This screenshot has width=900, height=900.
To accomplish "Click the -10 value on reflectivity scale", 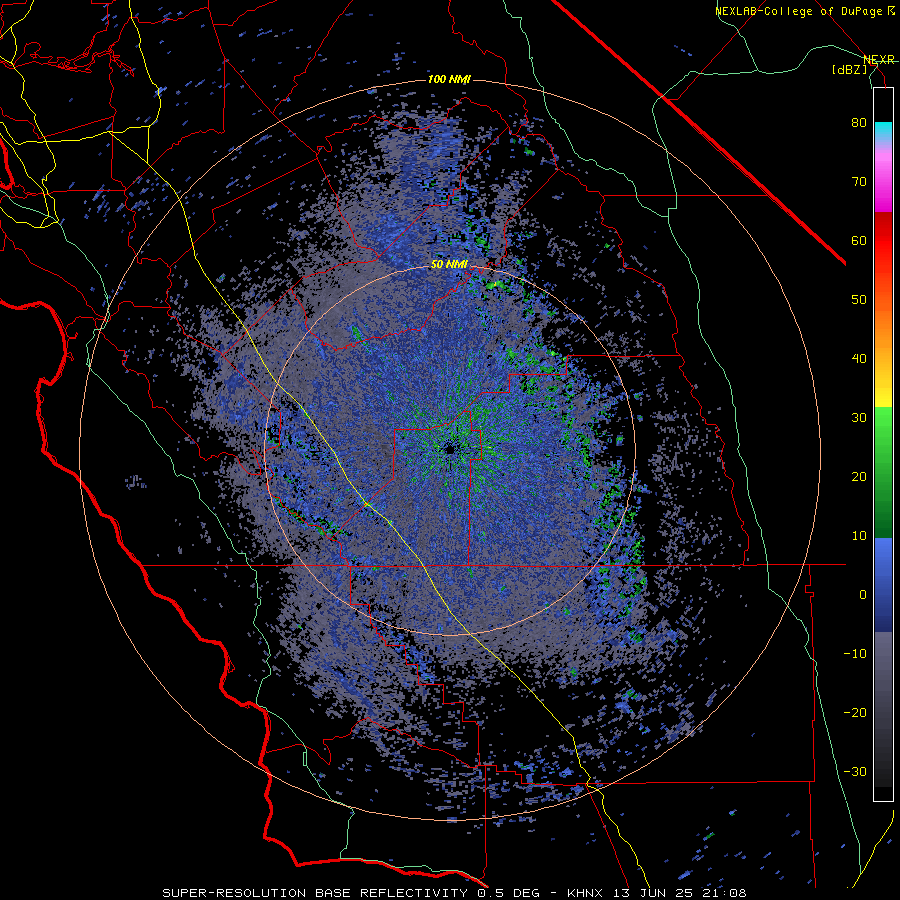I will (855, 654).
